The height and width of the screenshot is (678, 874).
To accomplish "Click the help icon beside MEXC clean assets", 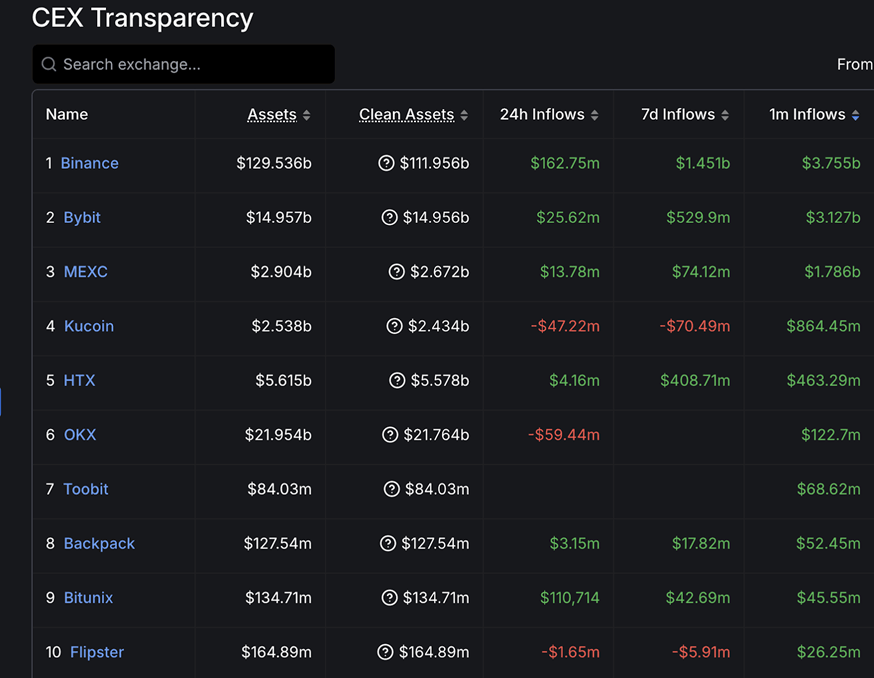I will (x=397, y=272).
